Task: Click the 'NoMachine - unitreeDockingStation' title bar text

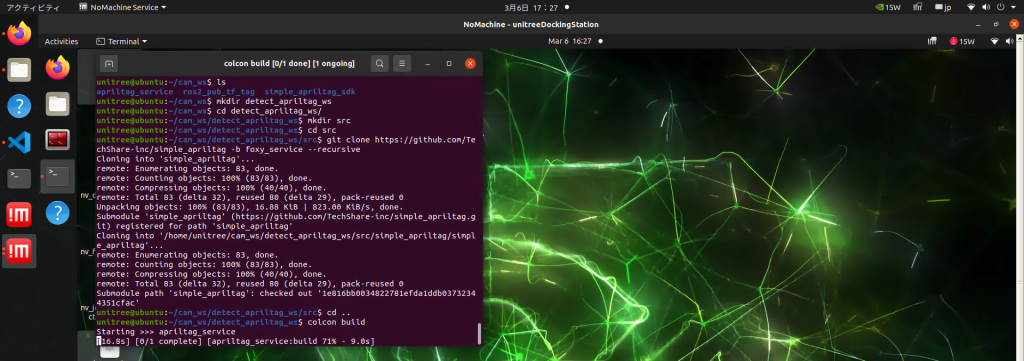Action: 531,24
